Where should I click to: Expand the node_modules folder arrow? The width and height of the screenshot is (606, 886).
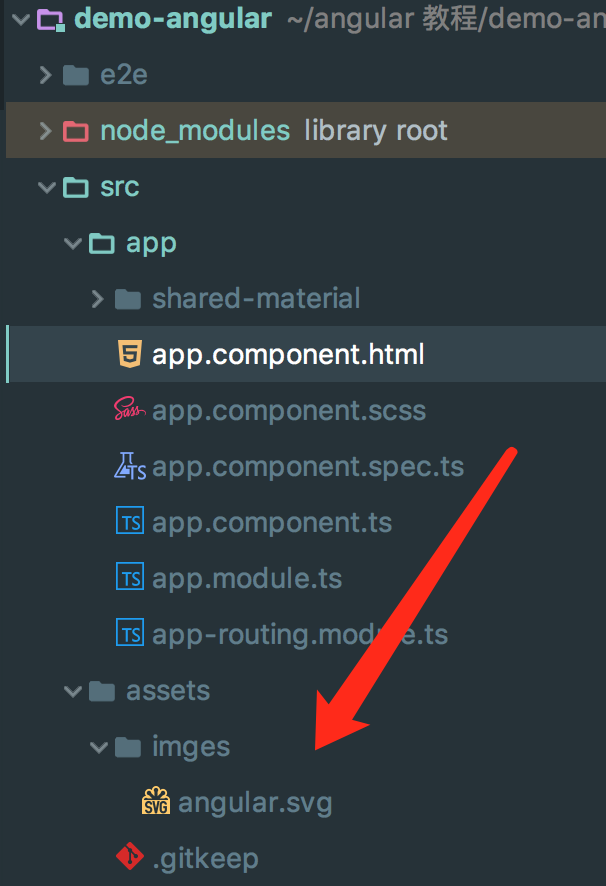point(44,131)
